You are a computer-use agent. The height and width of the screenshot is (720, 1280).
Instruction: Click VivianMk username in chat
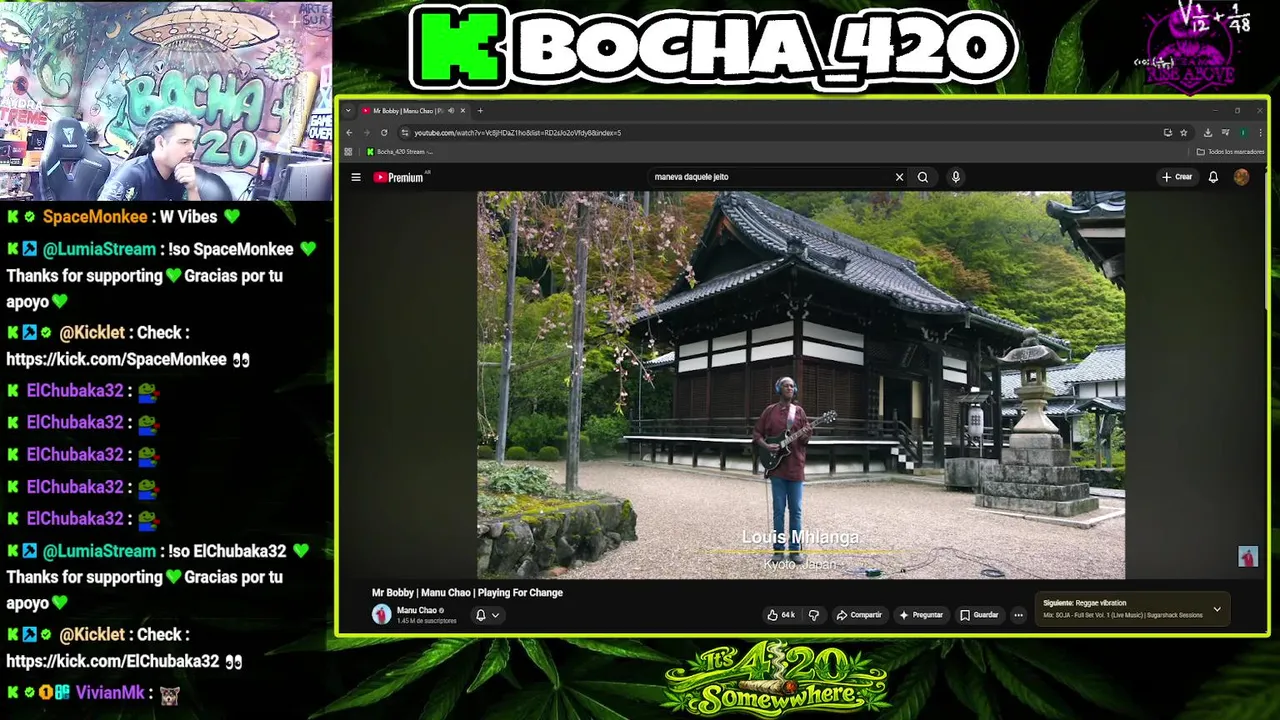coord(110,692)
